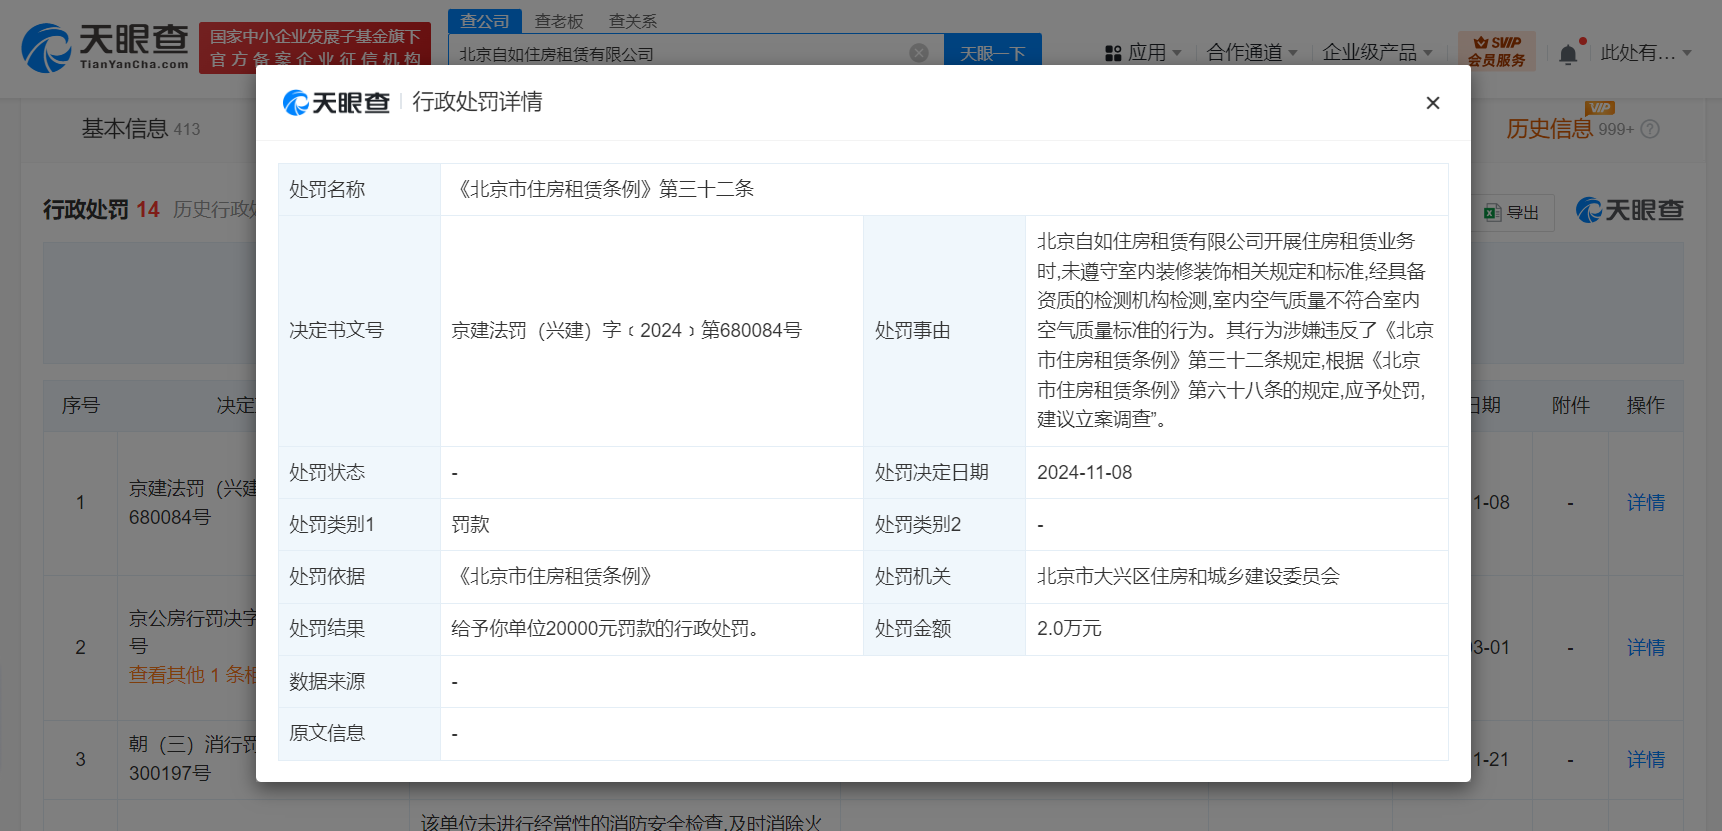Click the 应用 grid icon

(1113, 53)
